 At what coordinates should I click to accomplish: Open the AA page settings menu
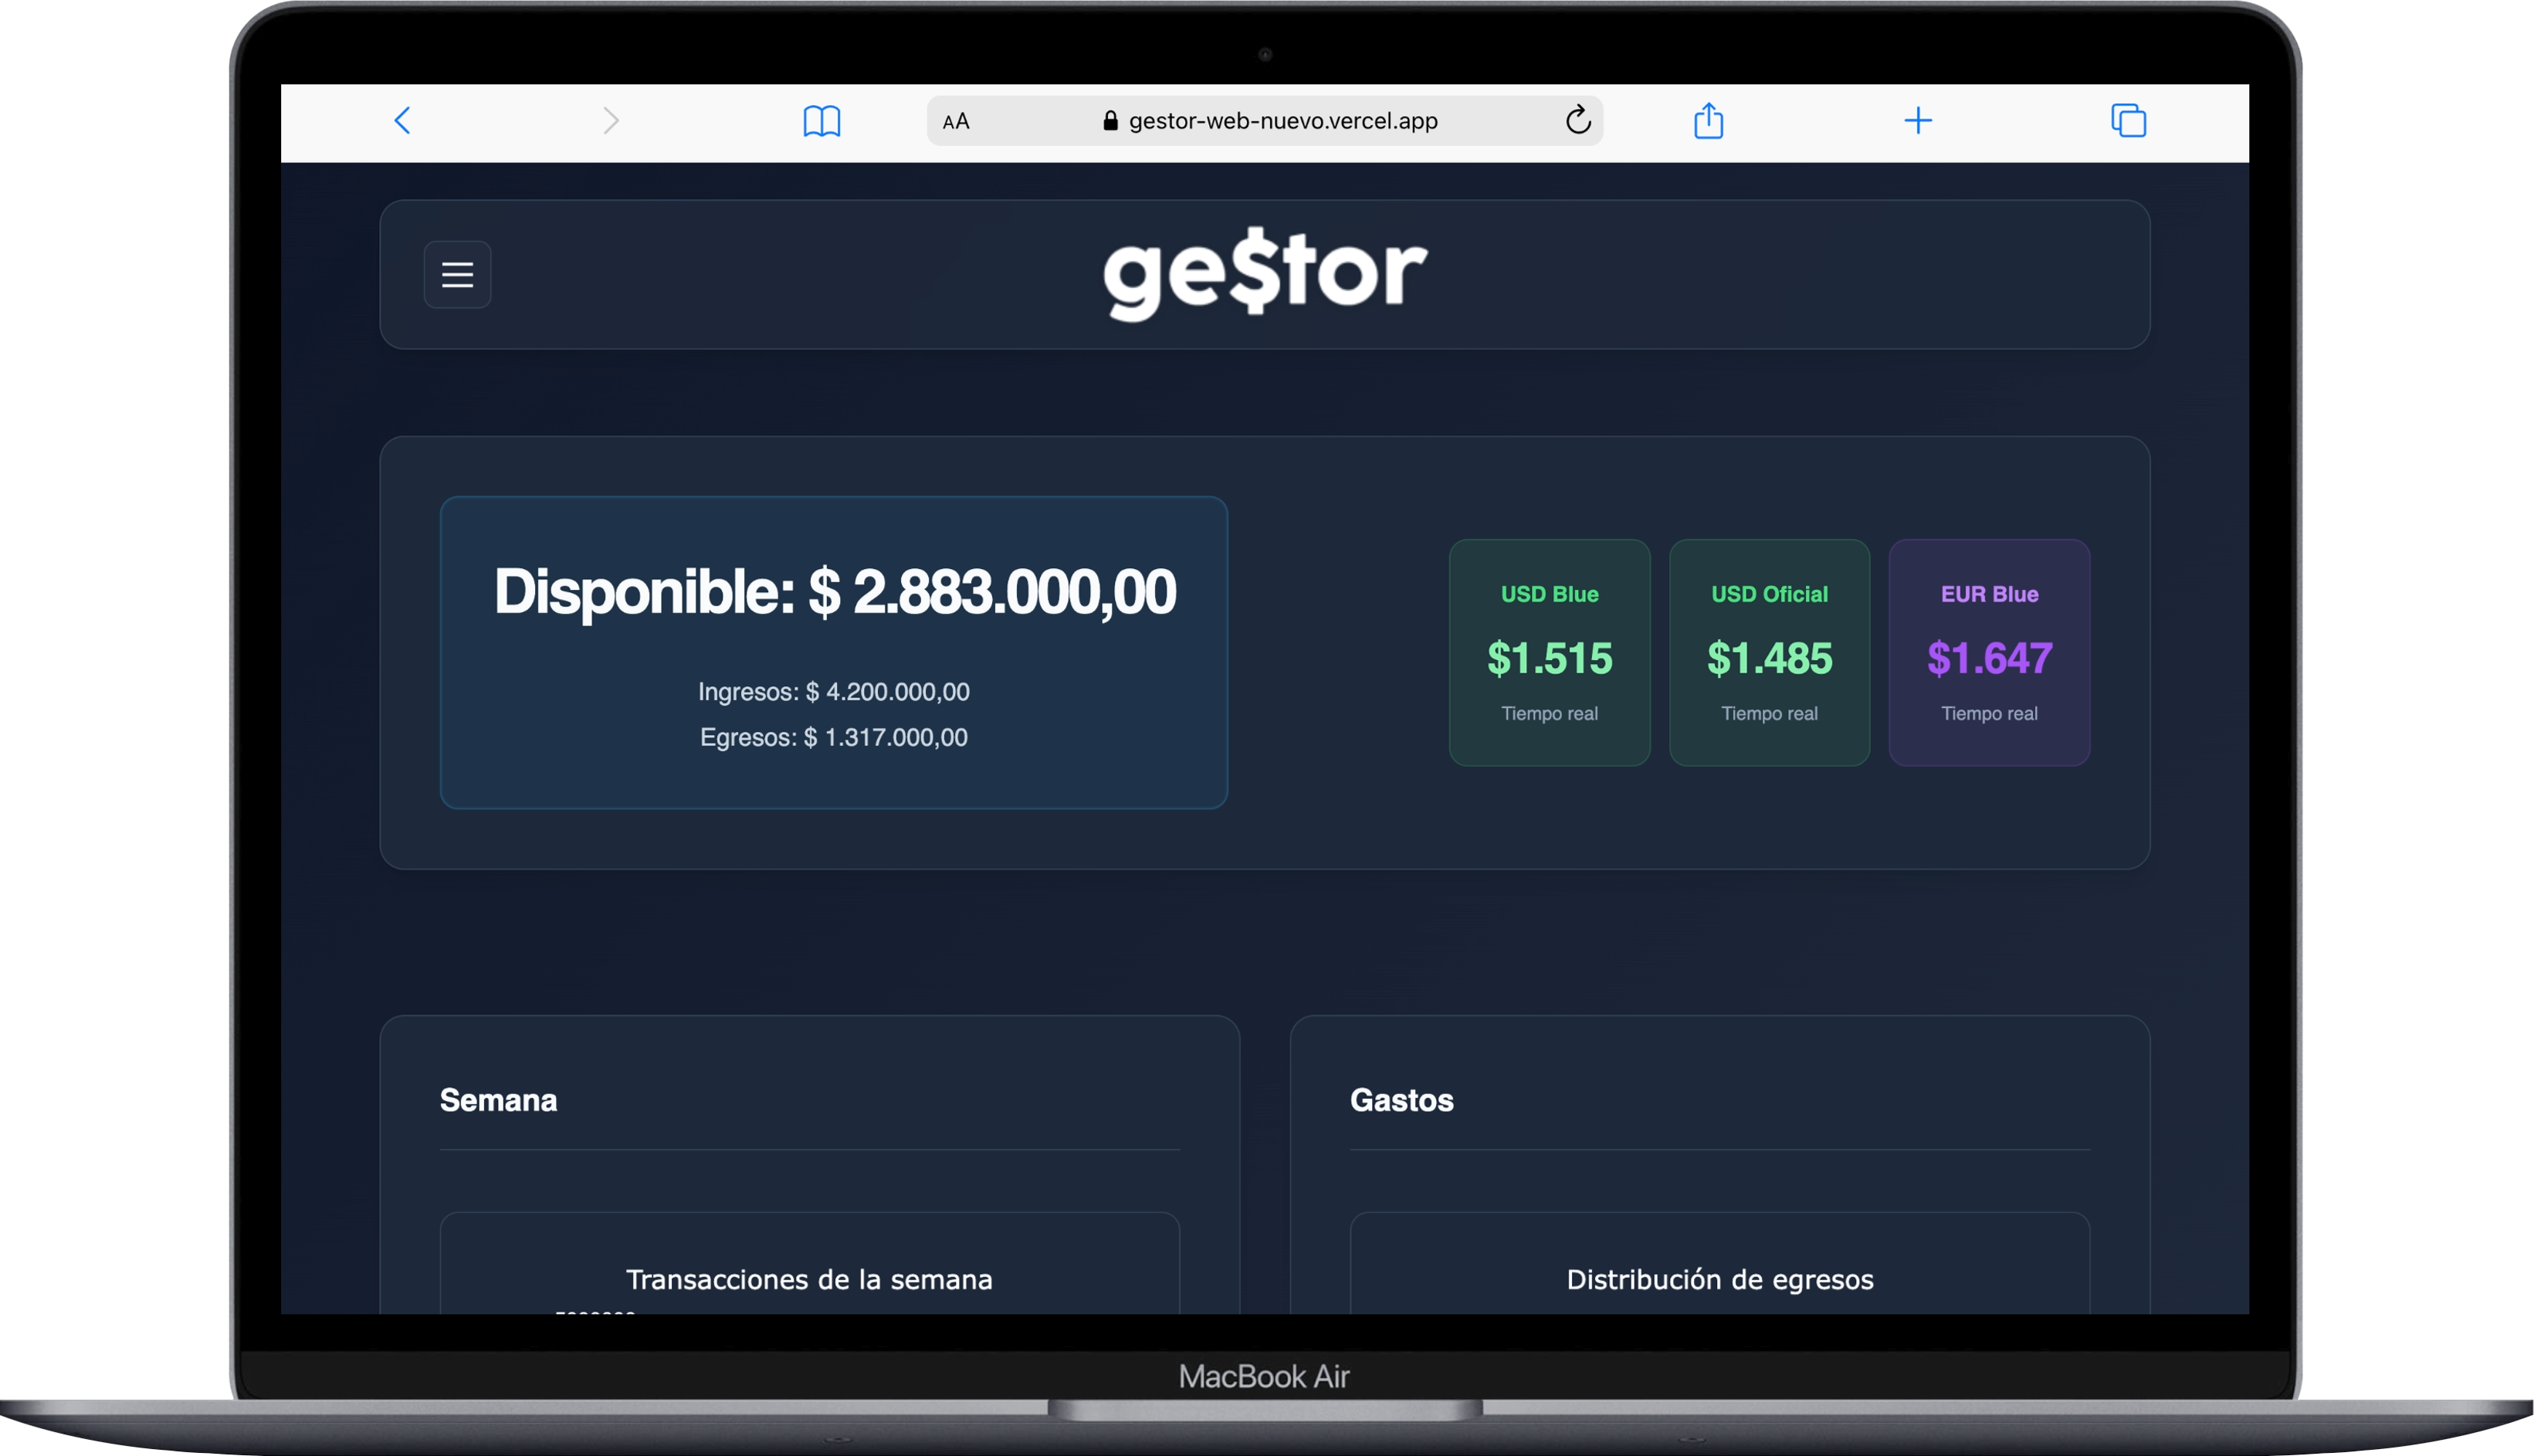click(x=955, y=120)
